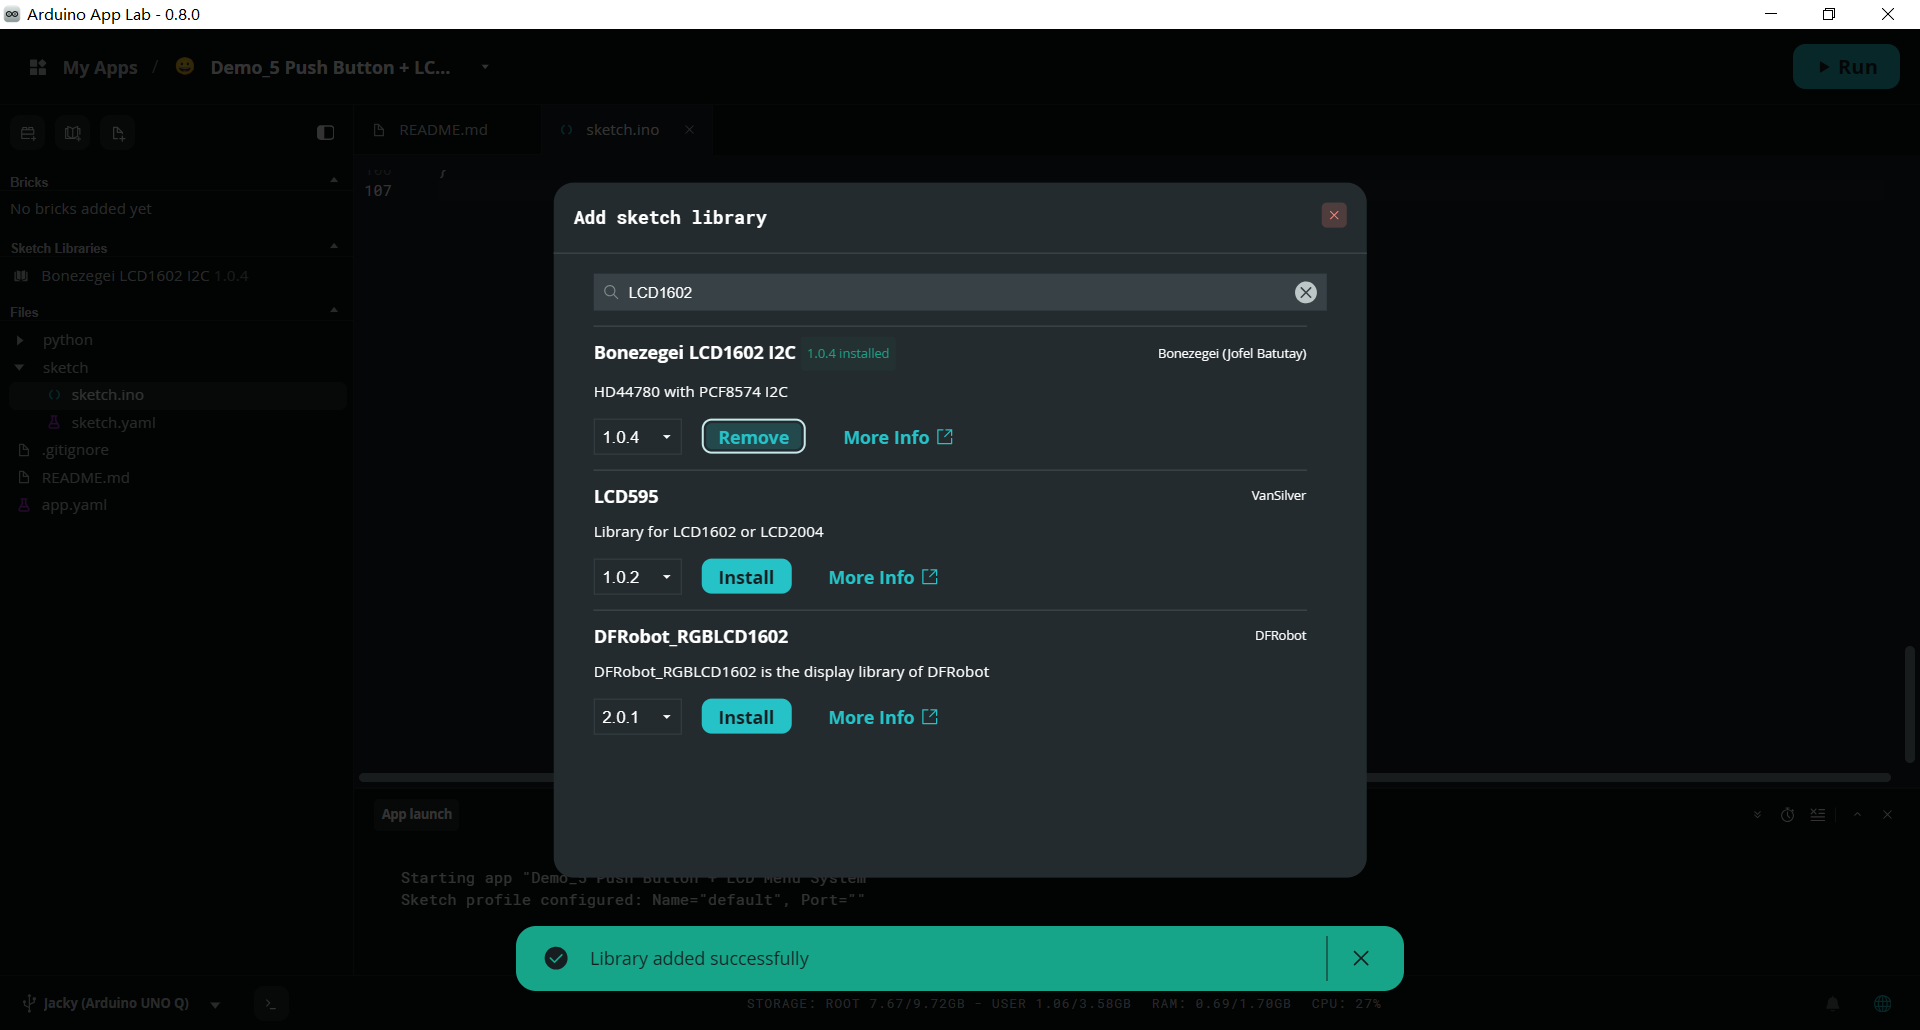Clear the LCD1602 search text
The height and width of the screenshot is (1030, 1920).
[1306, 292]
